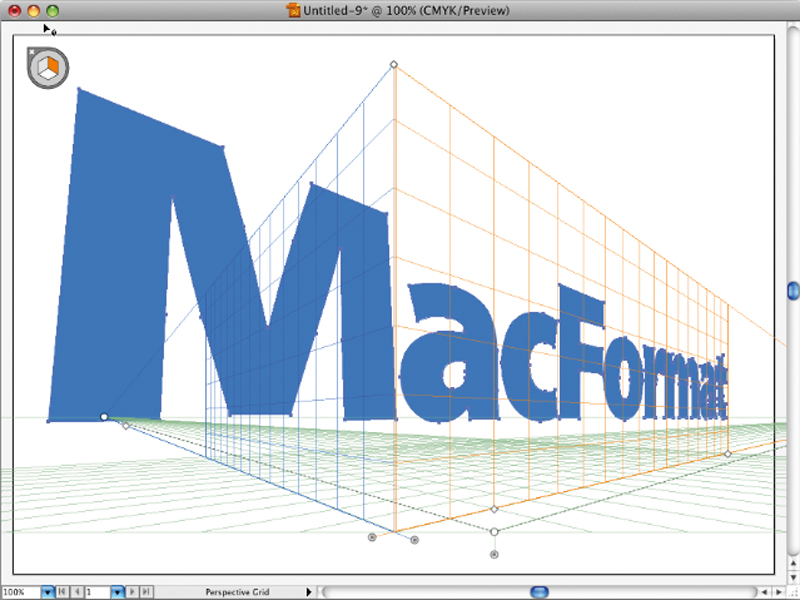Click the scroll down arrow at bottom right
The image size is (800, 600).
[x=793, y=577]
